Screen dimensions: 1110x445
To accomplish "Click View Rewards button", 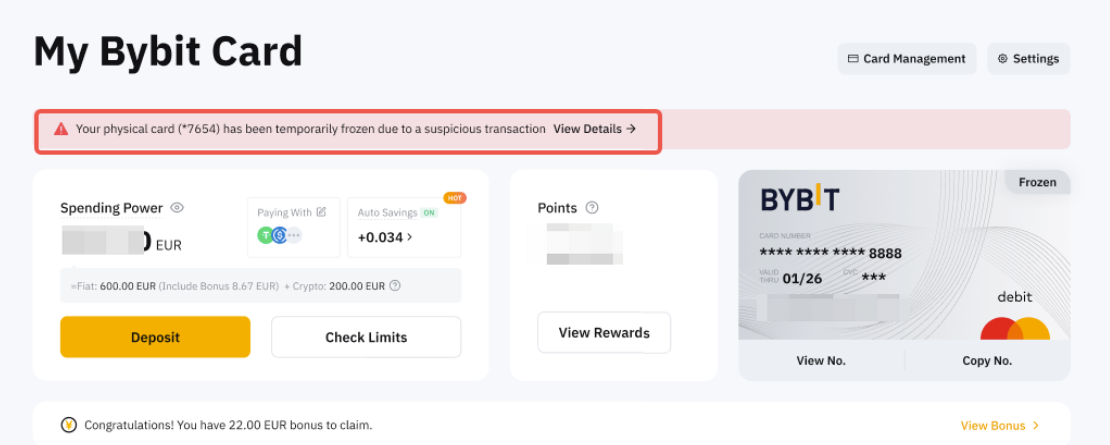I will [x=604, y=333].
